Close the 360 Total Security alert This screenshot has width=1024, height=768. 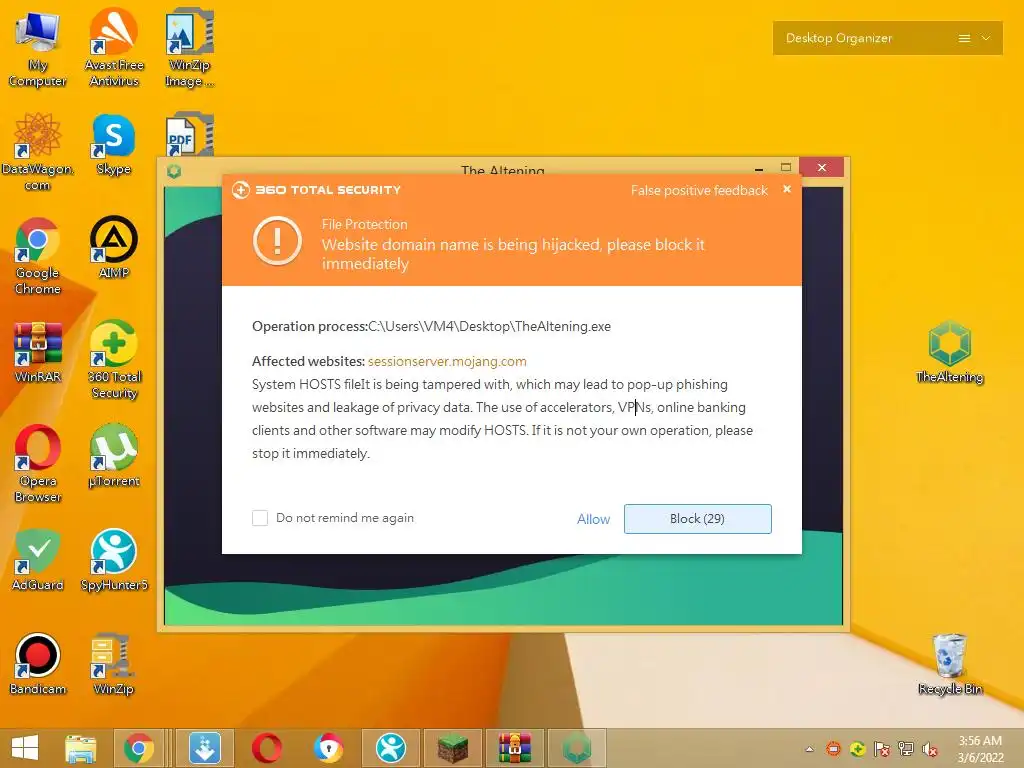click(787, 189)
